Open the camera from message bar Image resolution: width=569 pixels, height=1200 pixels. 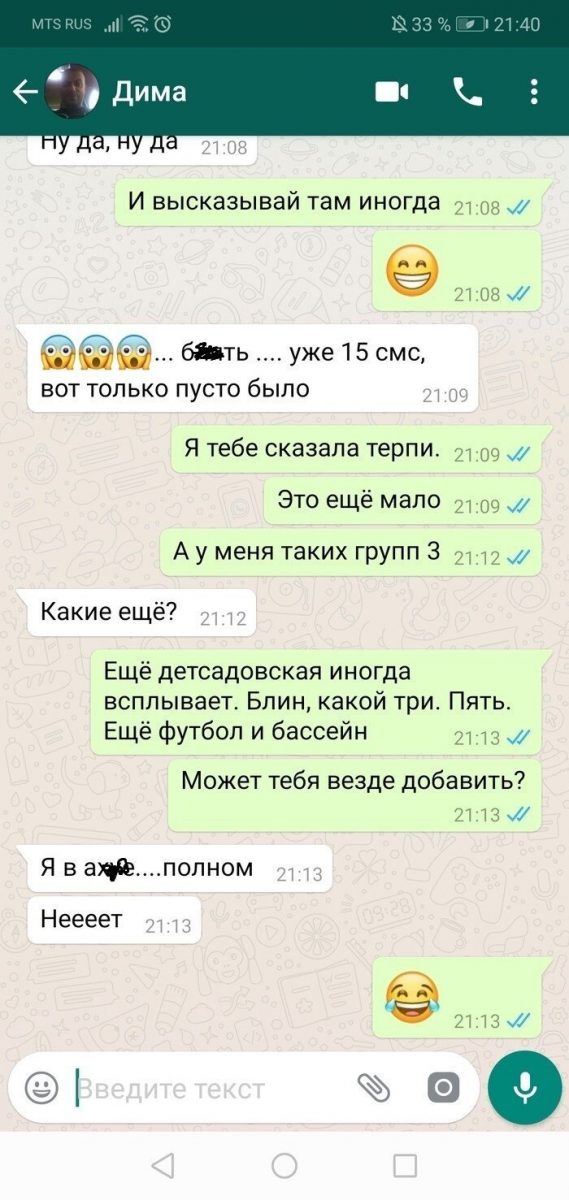[x=443, y=1088]
